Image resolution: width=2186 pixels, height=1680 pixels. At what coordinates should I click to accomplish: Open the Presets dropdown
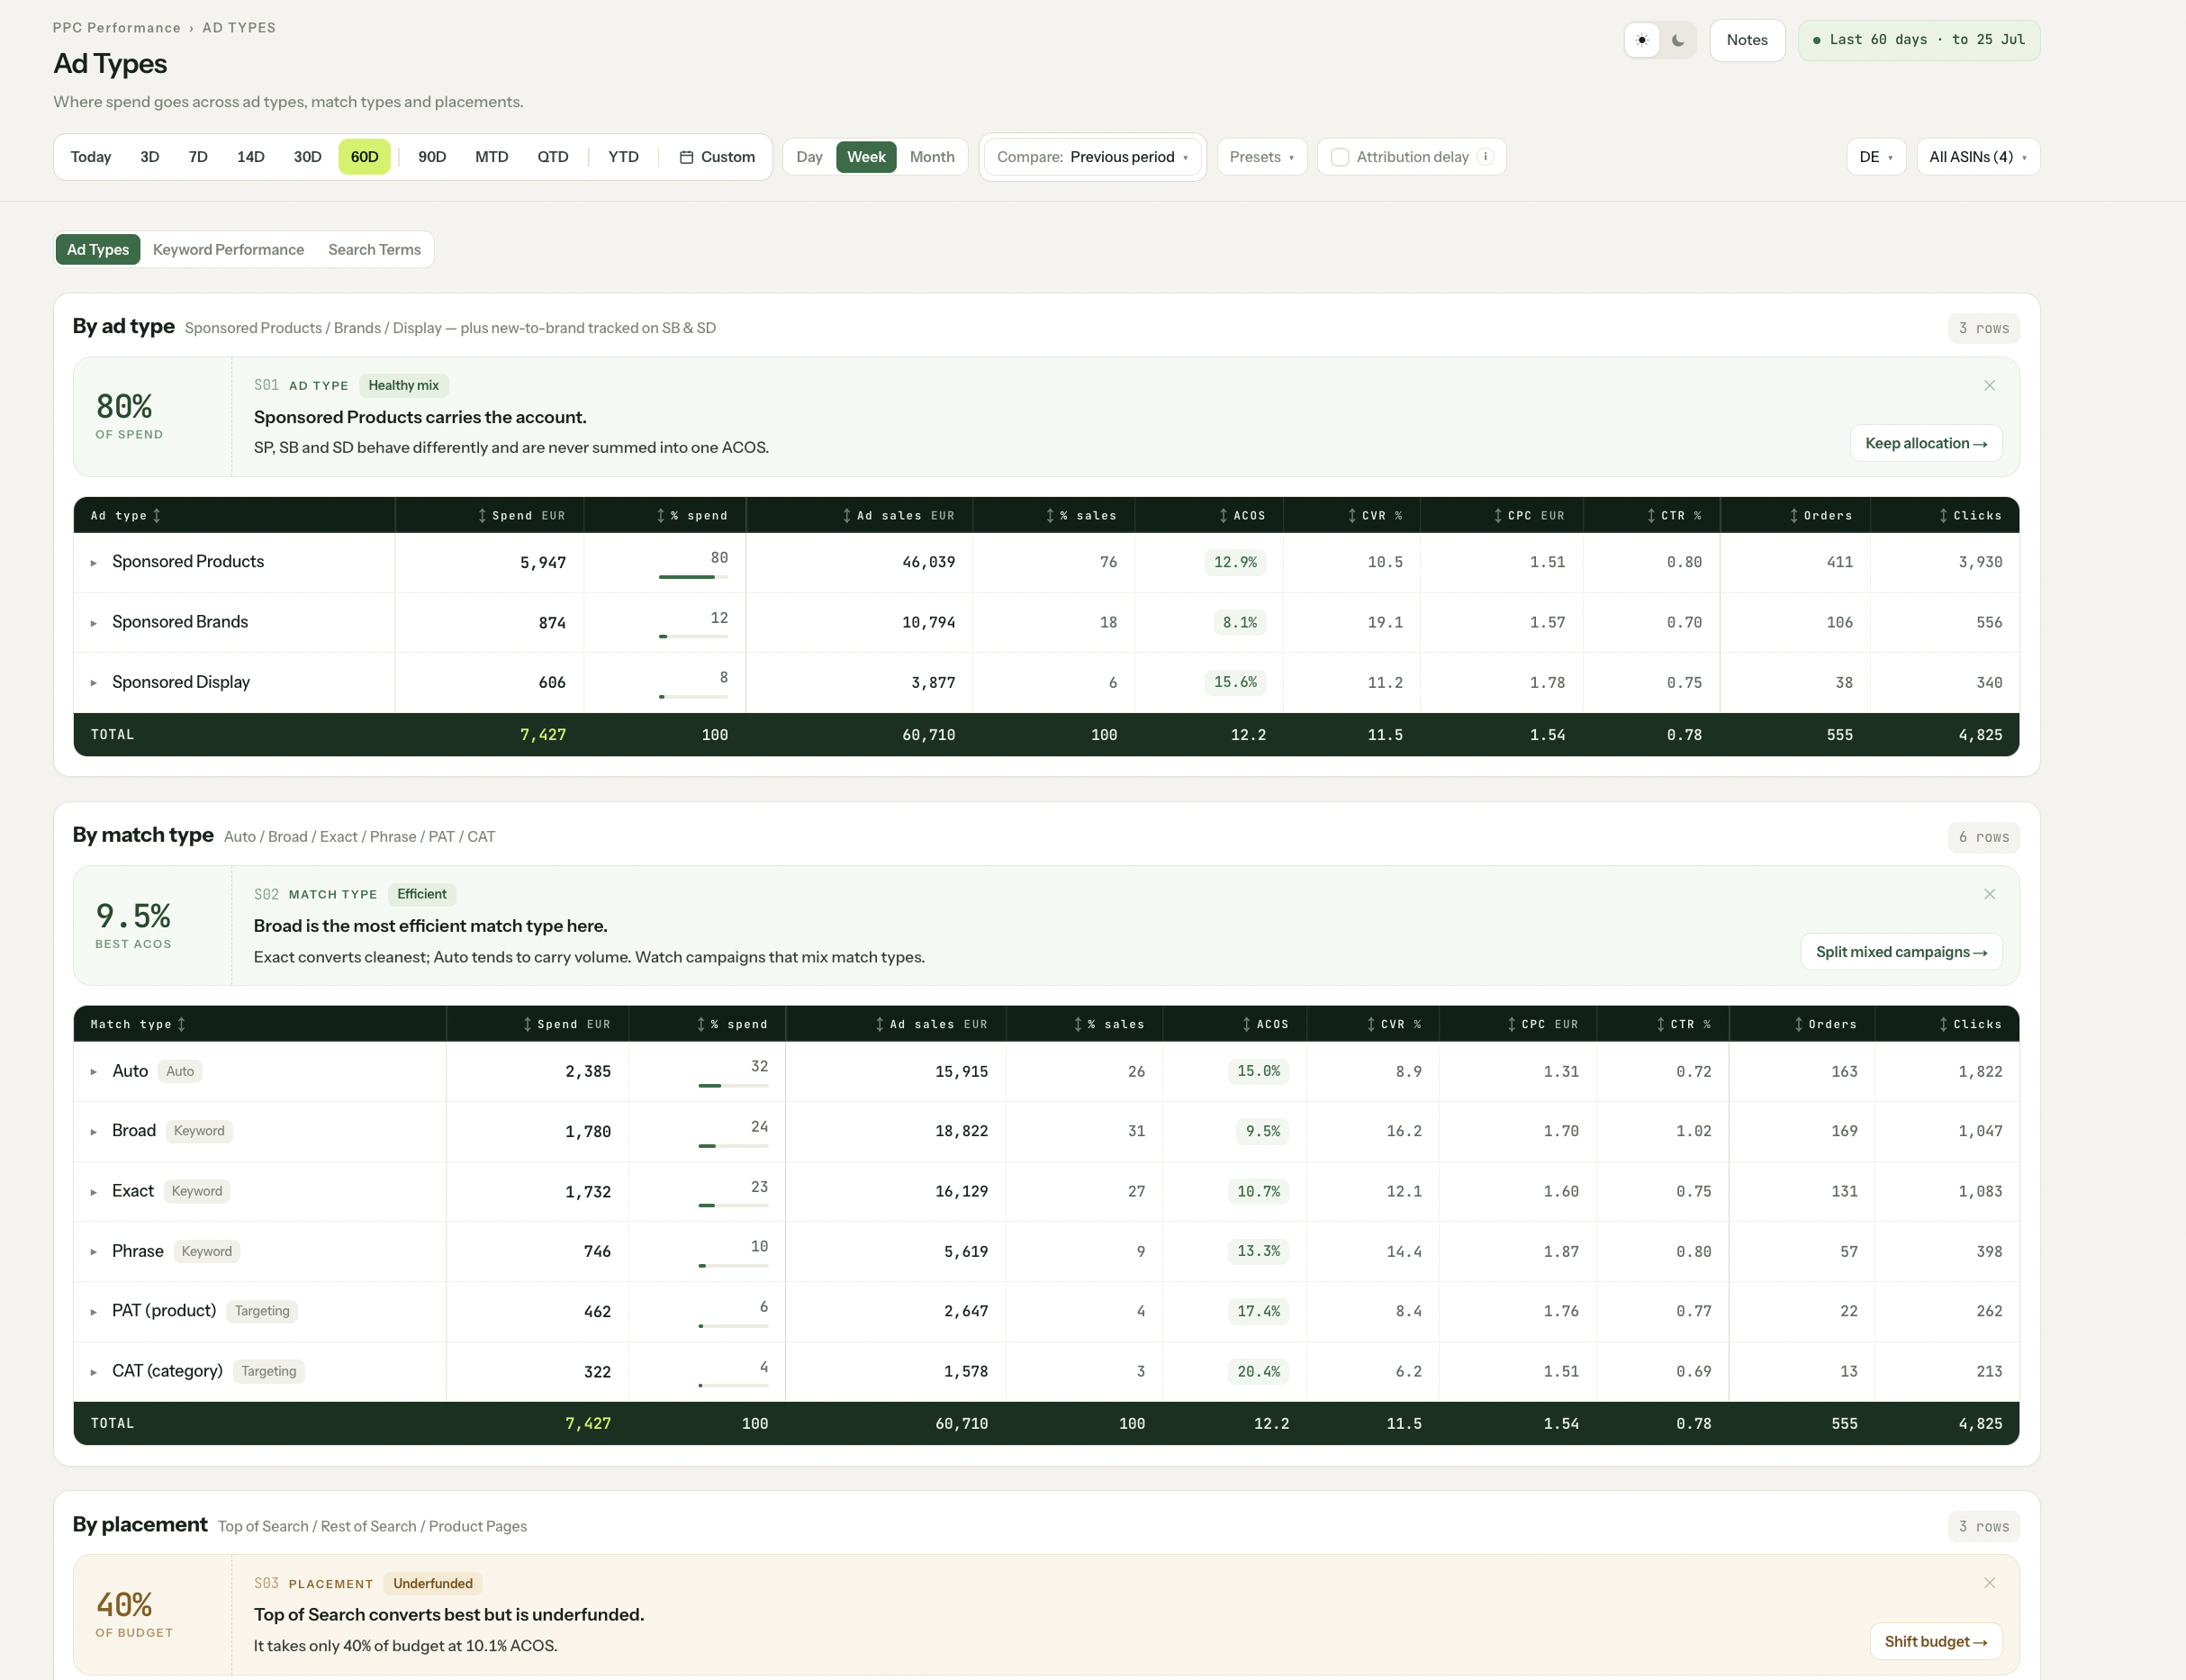pos(1261,157)
